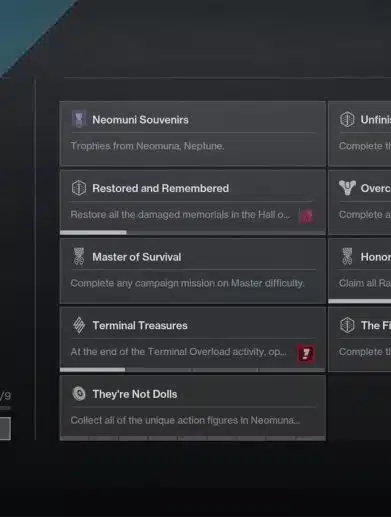This screenshot has height=517, width=391.
Task: Click the Restored and Remembered progress bar
Action: coord(193,232)
